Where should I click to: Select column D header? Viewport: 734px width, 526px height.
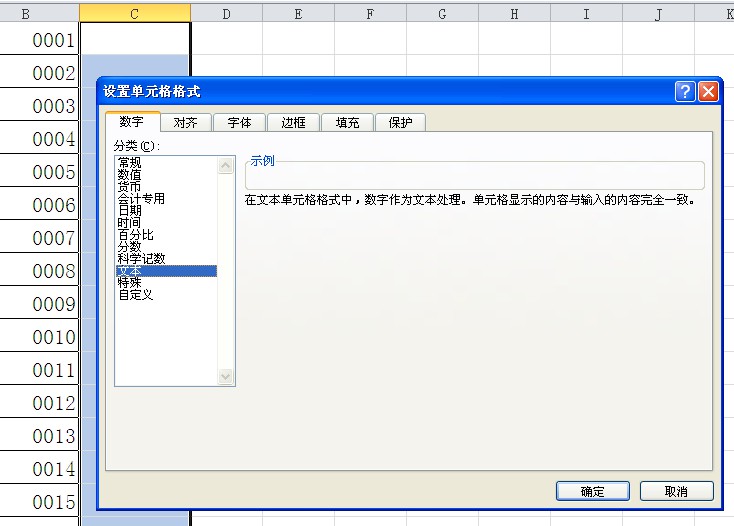point(227,14)
